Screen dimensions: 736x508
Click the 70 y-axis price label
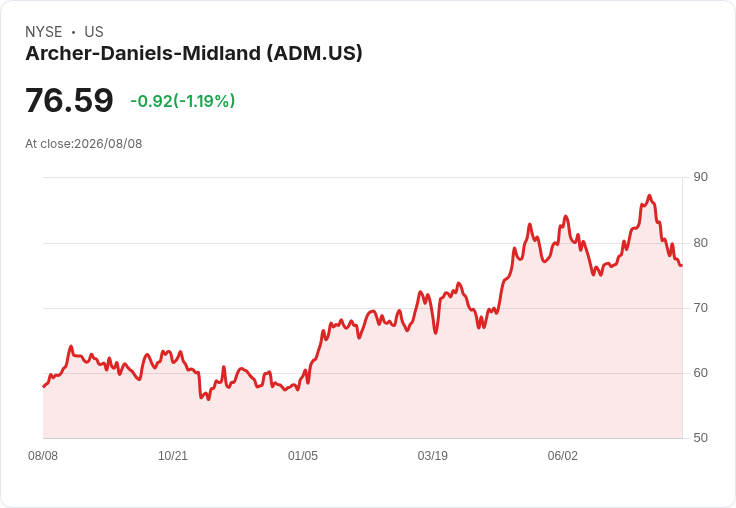click(700, 308)
